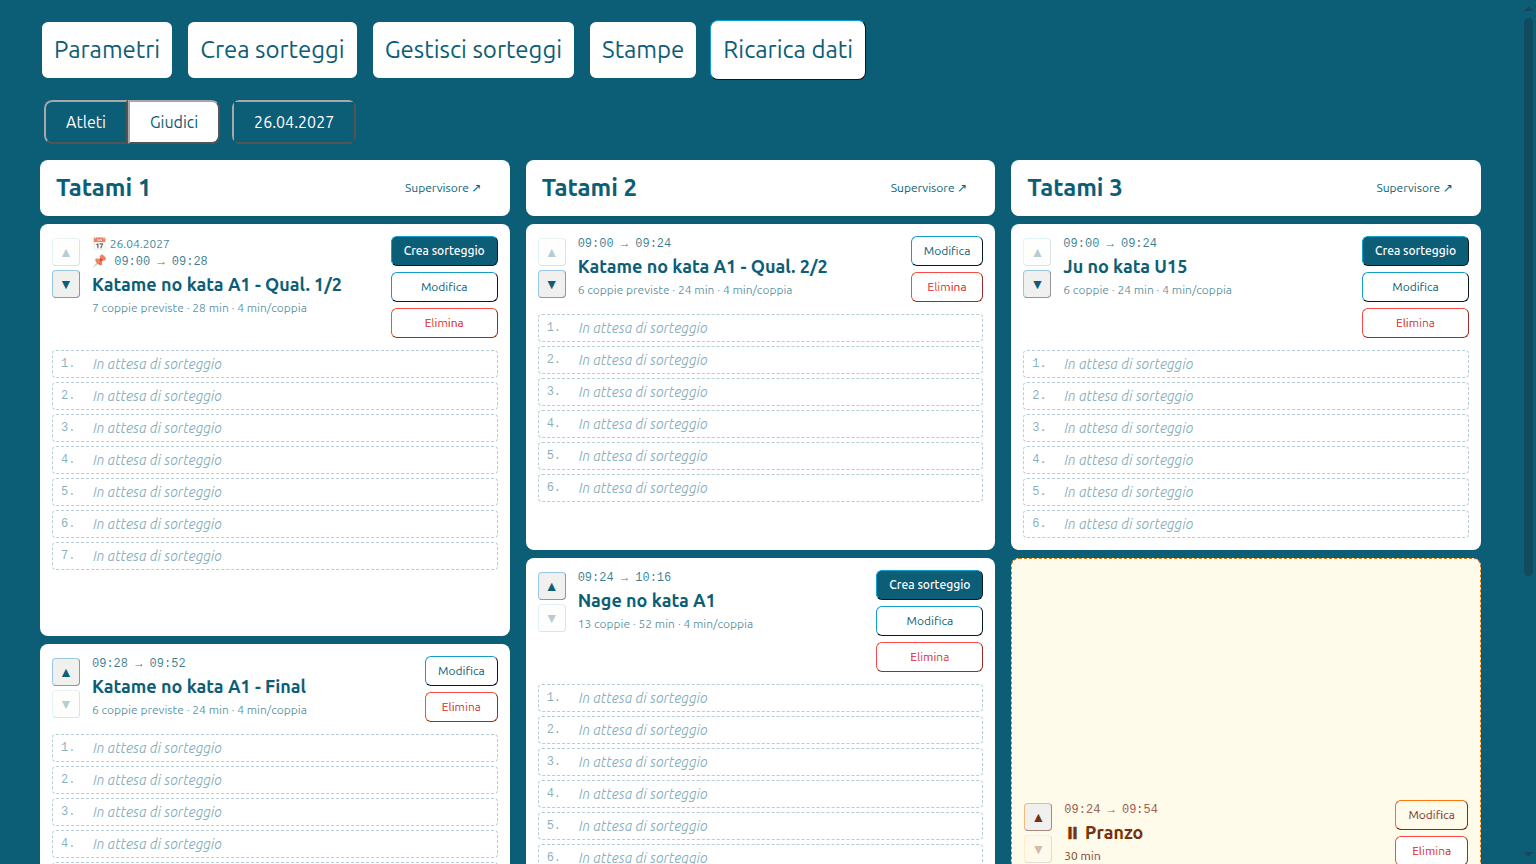Create draw for Katame no kata A1 - Qual. 1/2
1536x864 pixels.
click(444, 251)
